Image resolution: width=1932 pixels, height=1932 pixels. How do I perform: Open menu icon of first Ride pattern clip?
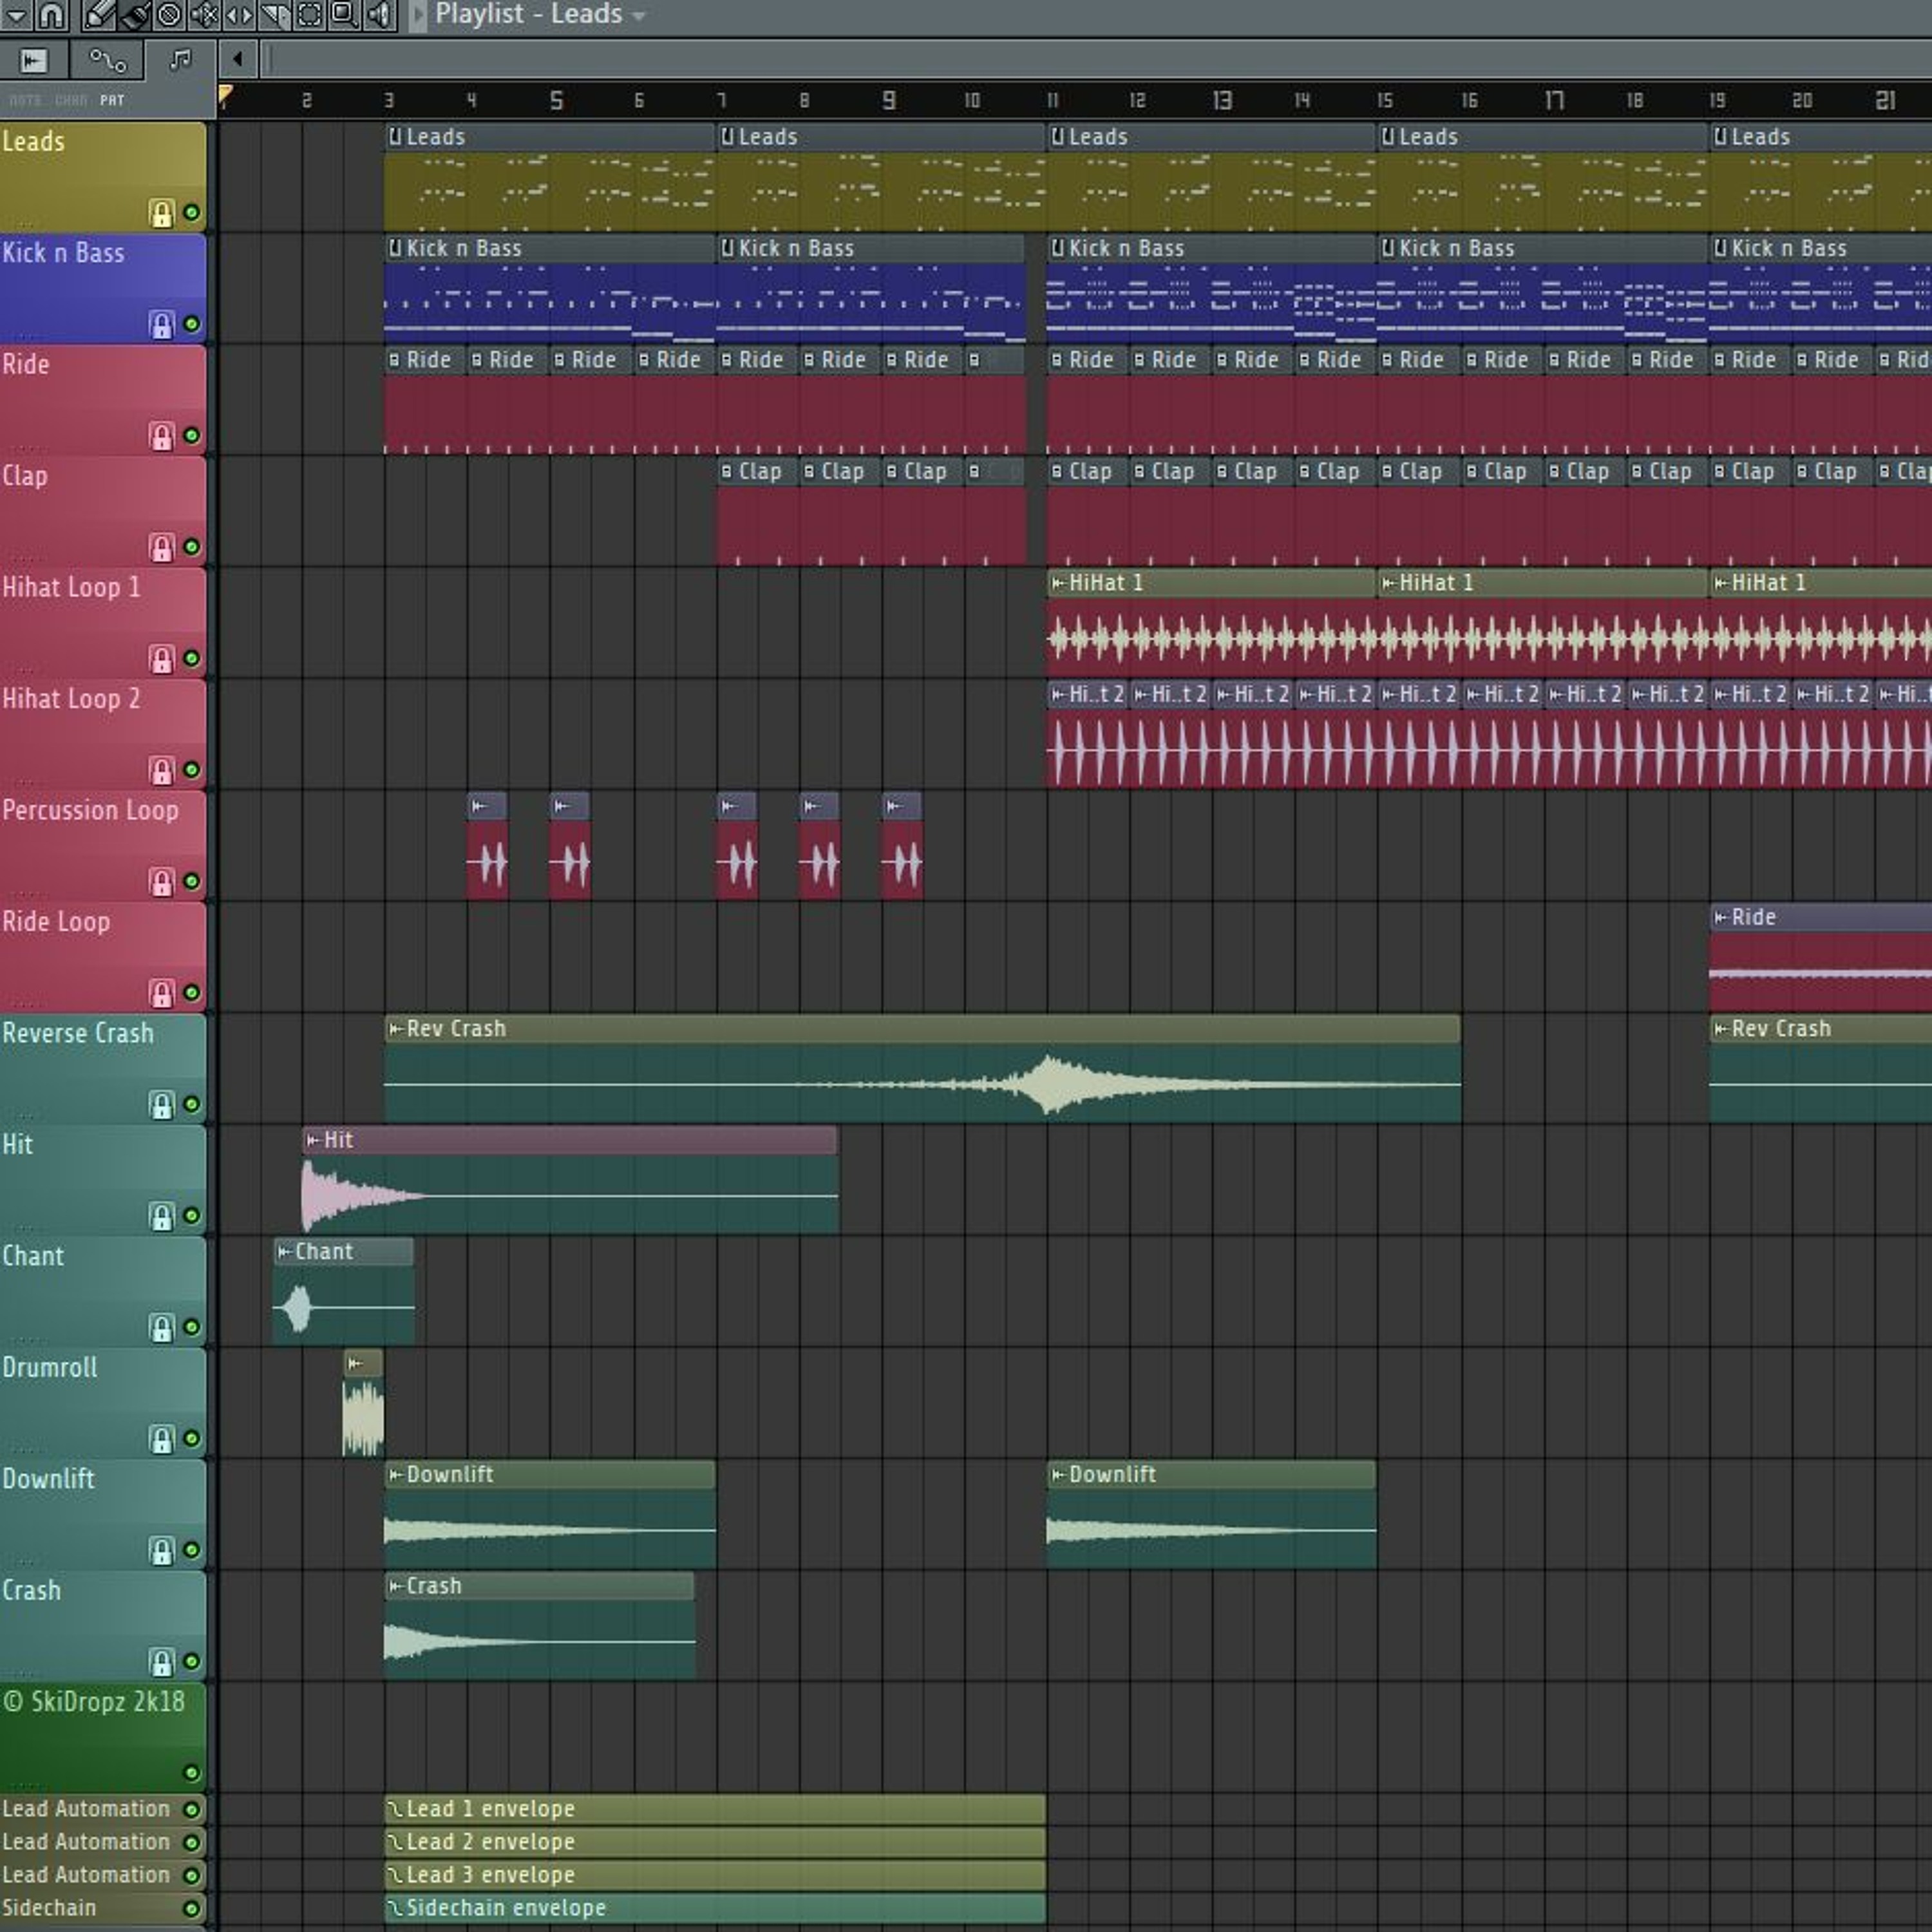pyautogui.click(x=394, y=360)
